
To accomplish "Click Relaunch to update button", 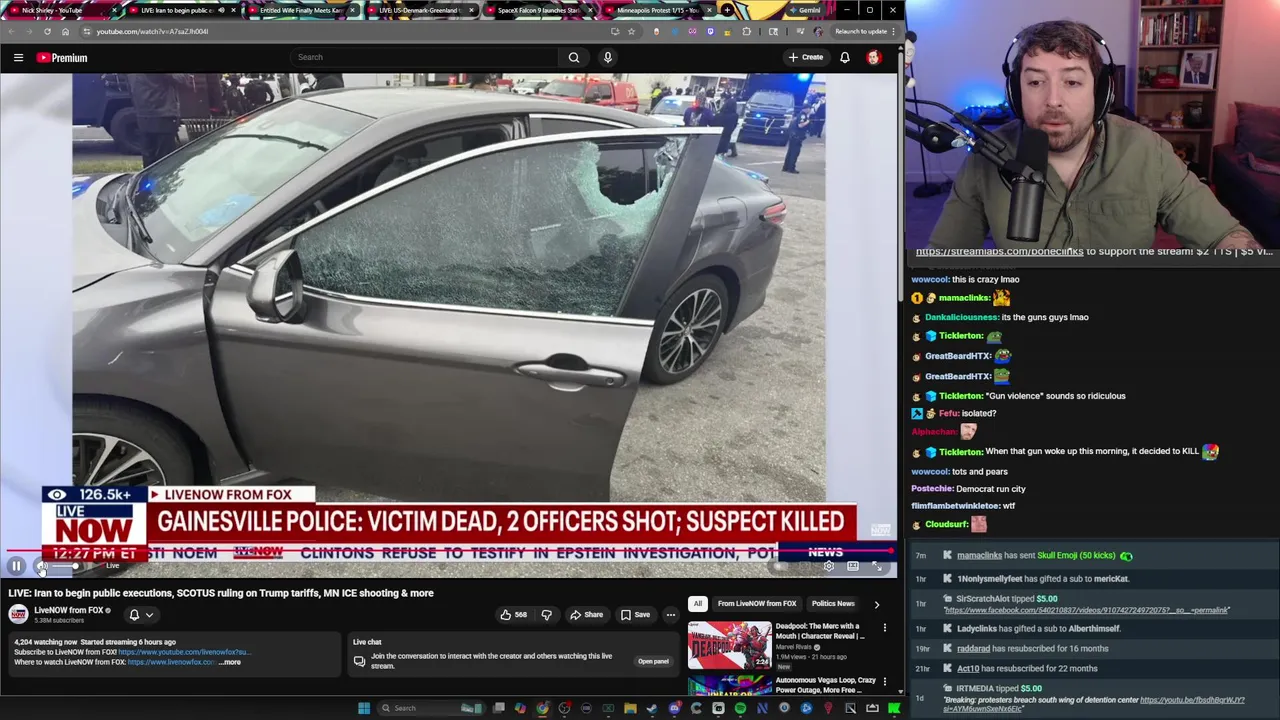I will (x=866, y=31).
